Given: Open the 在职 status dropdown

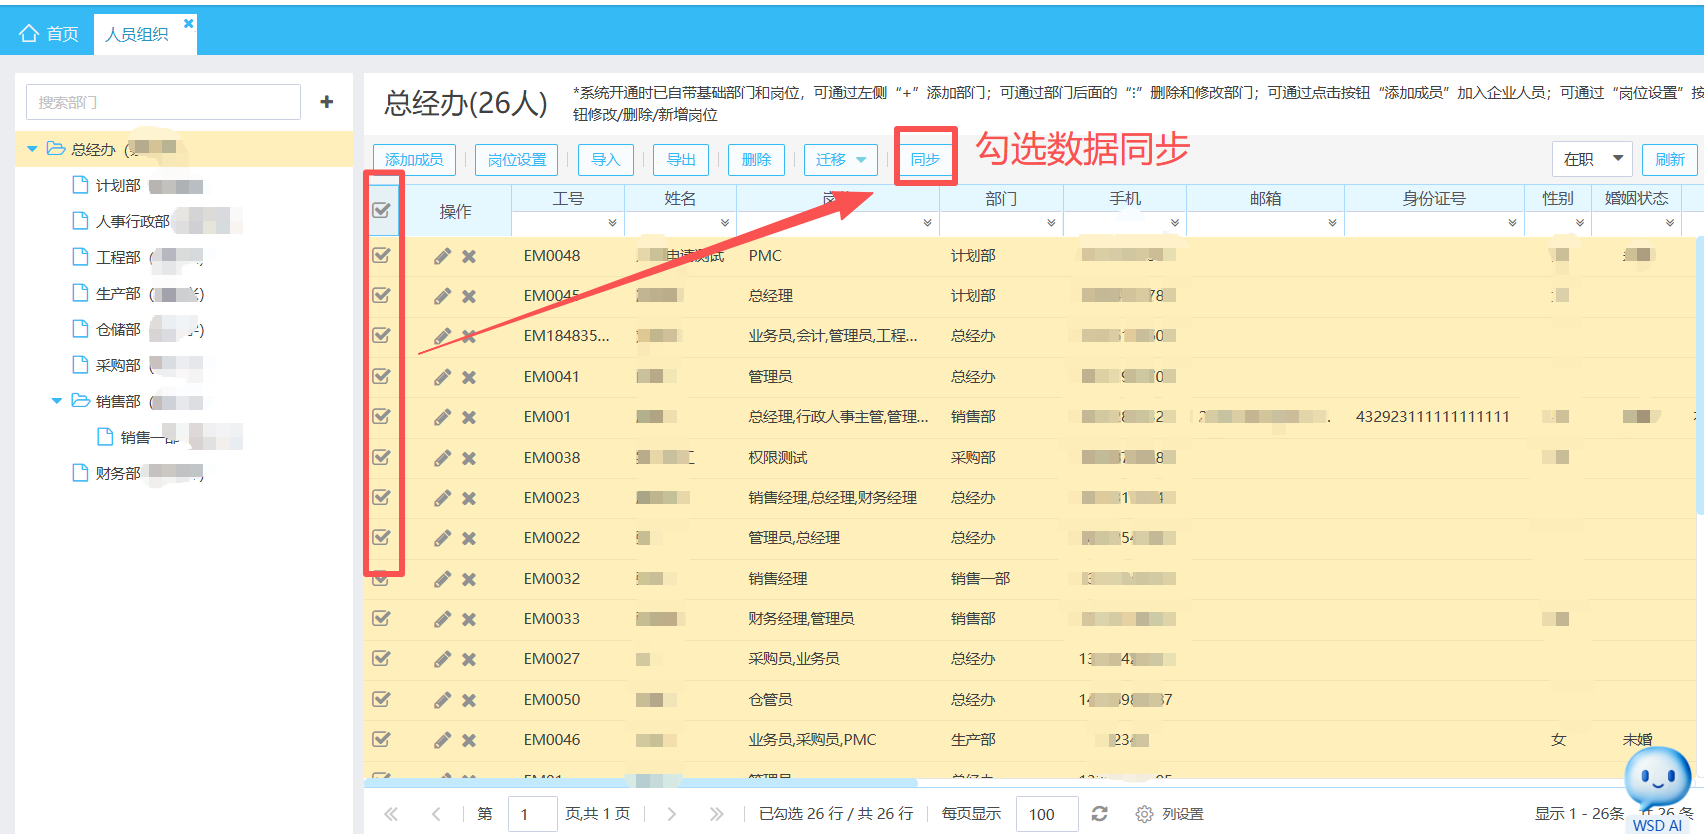Looking at the screenshot, I should point(1592,159).
